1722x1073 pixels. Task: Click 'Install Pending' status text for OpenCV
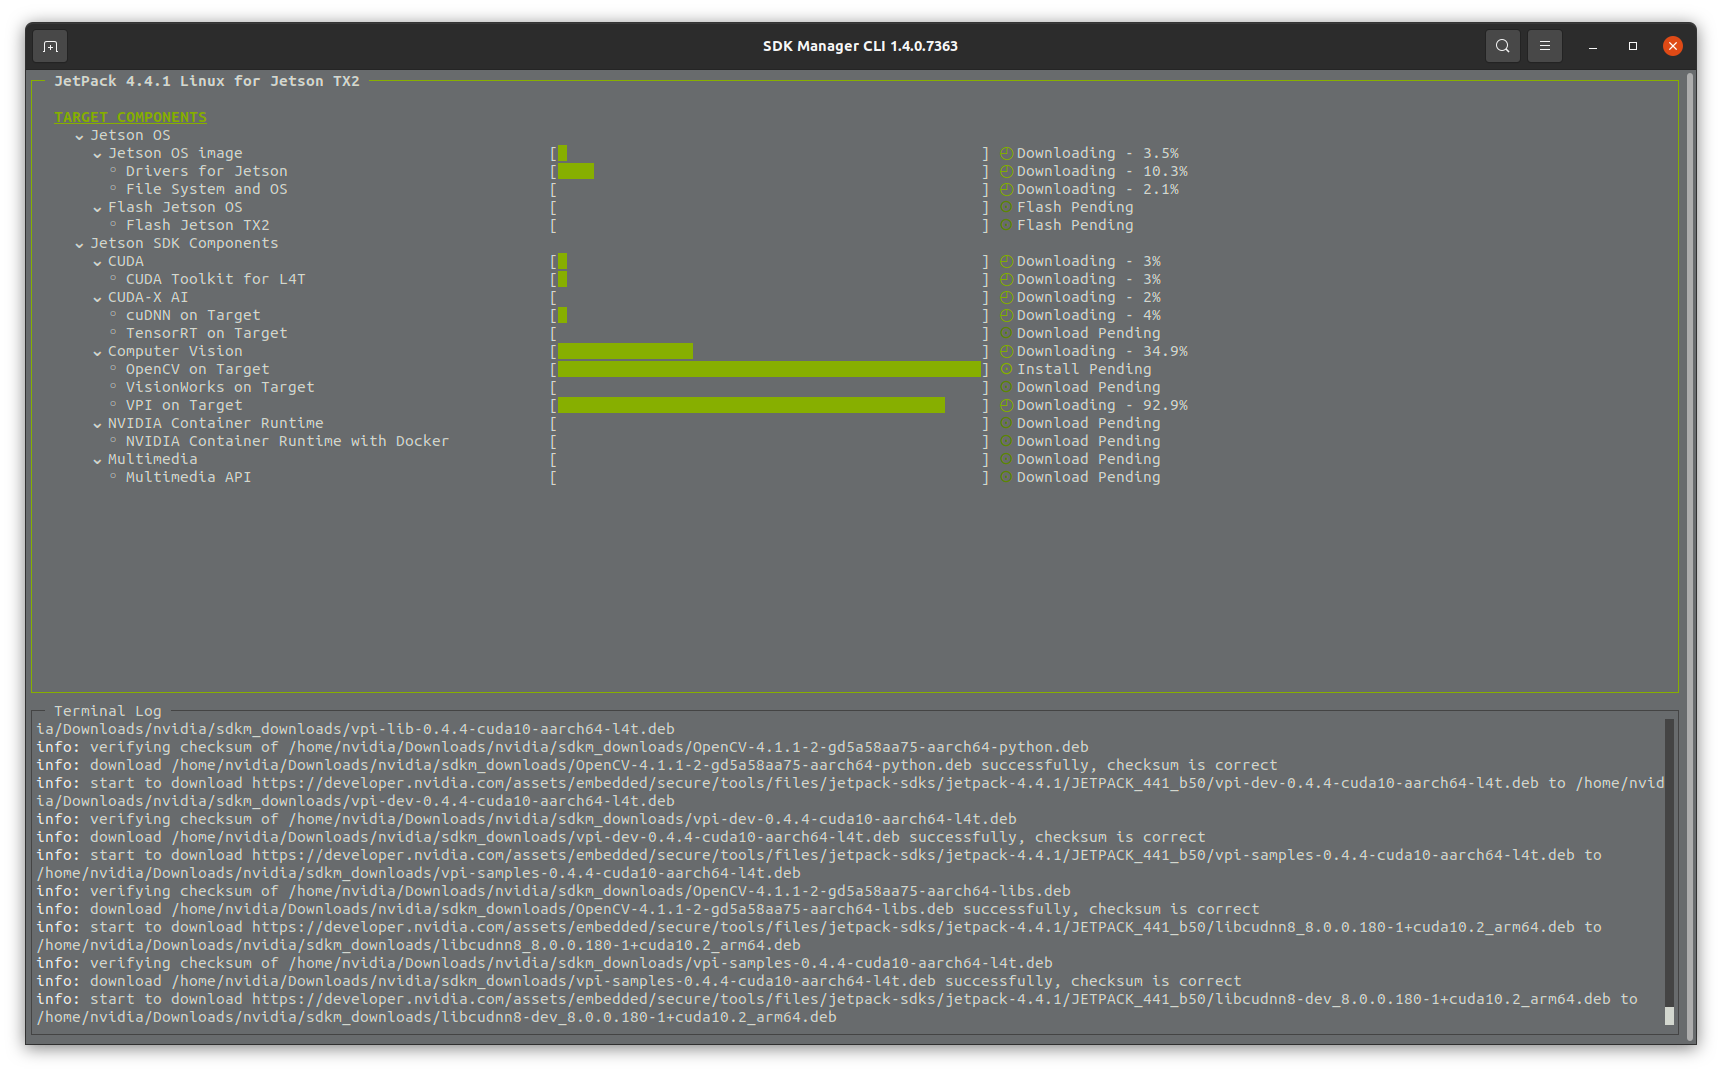pyautogui.click(x=1084, y=369)
